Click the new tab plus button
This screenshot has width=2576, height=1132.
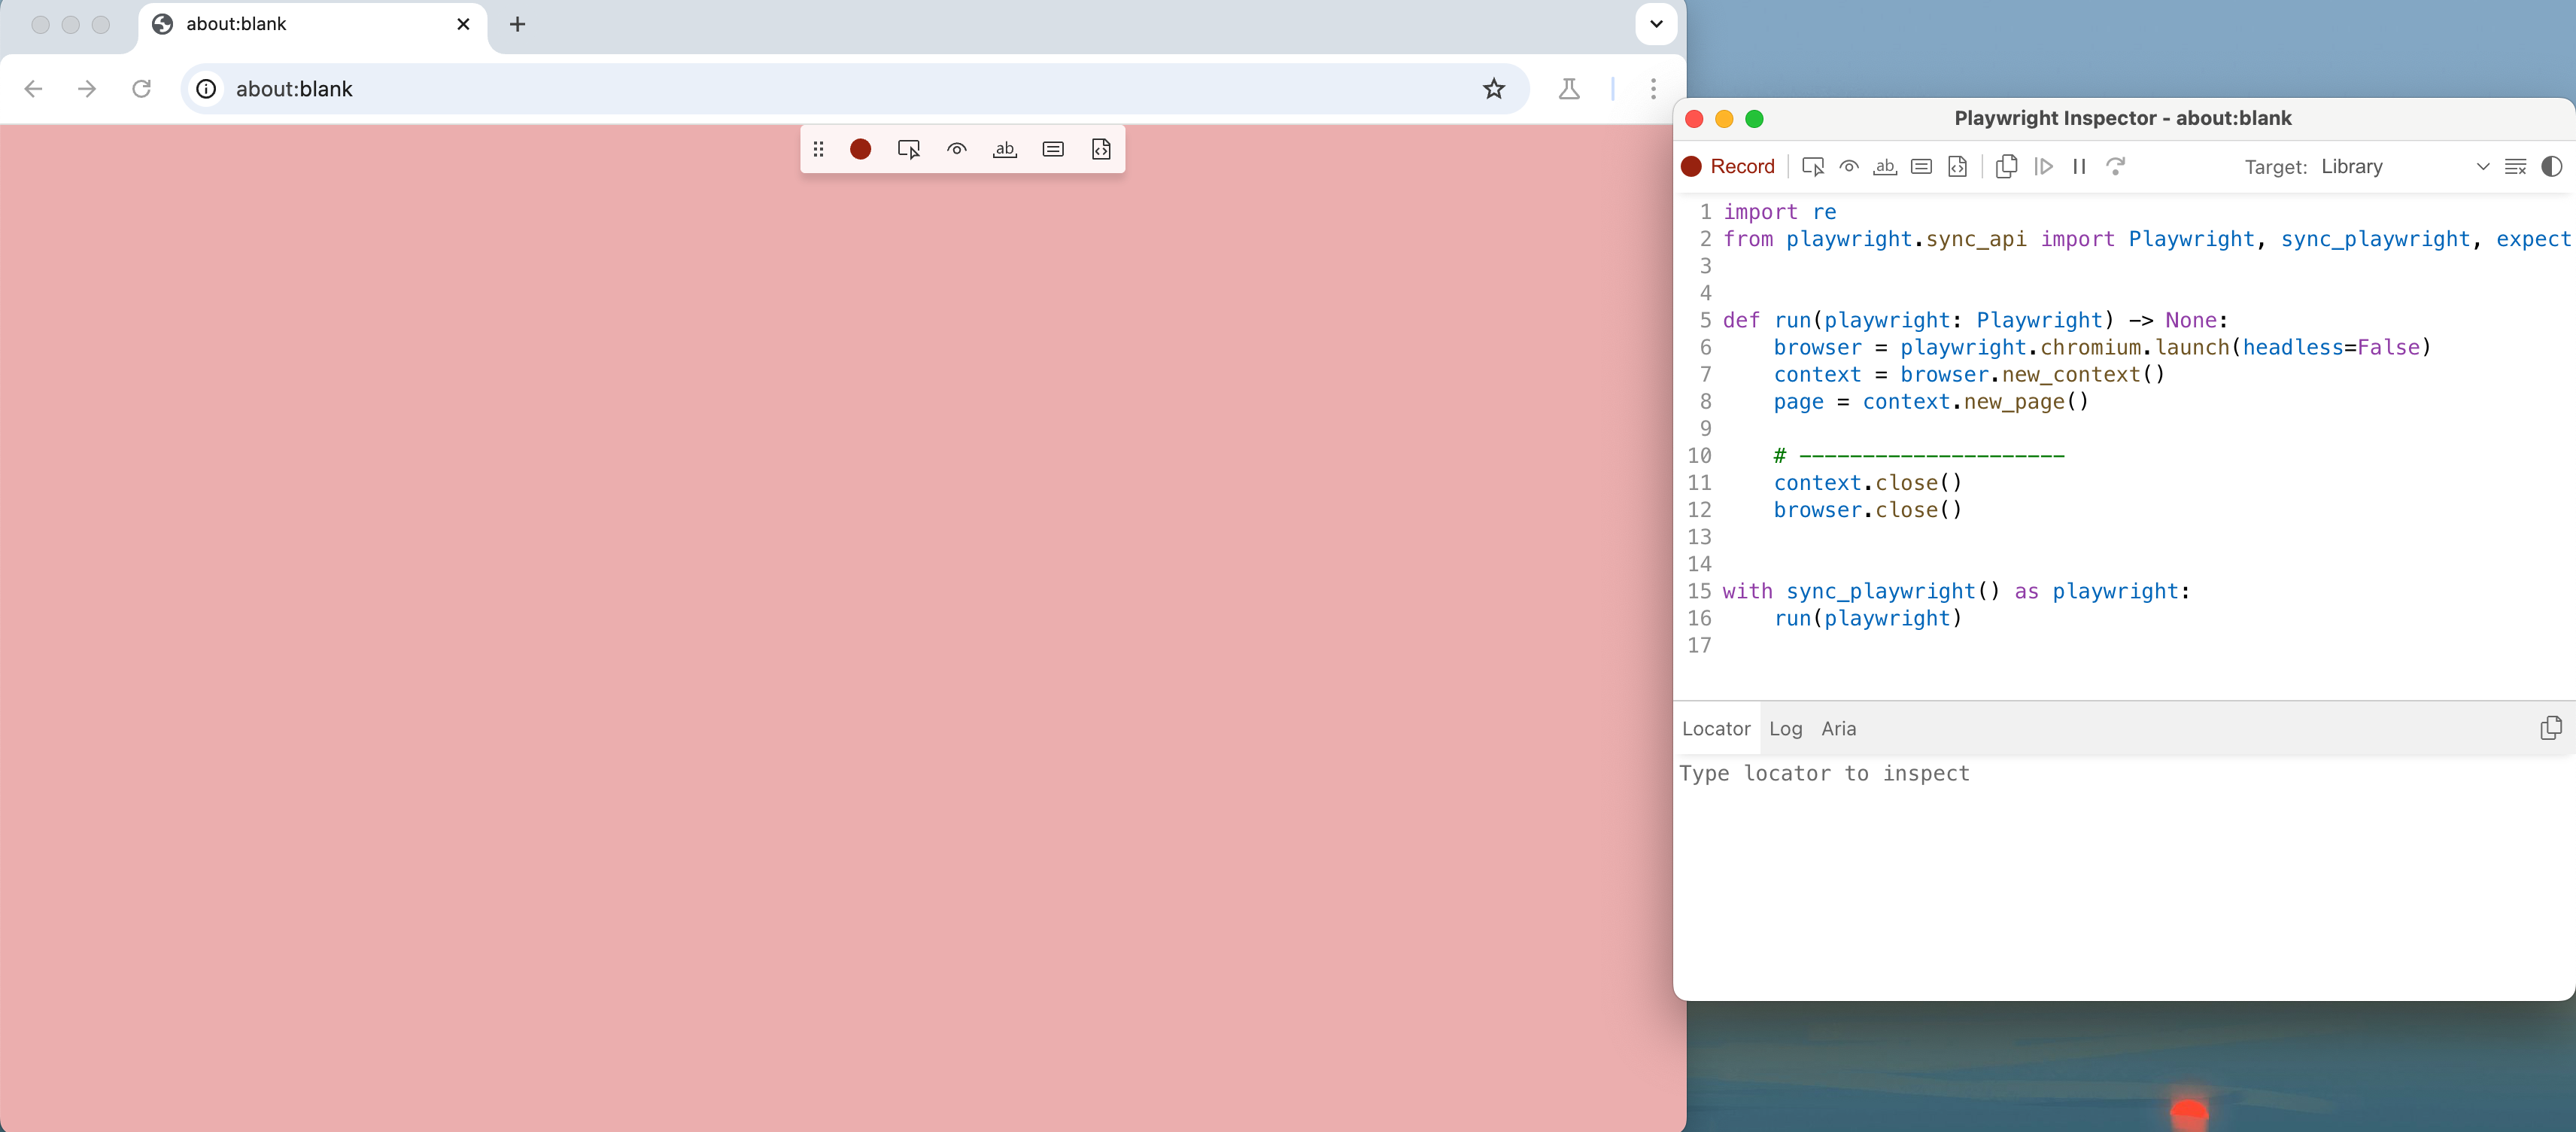(517, 24)
